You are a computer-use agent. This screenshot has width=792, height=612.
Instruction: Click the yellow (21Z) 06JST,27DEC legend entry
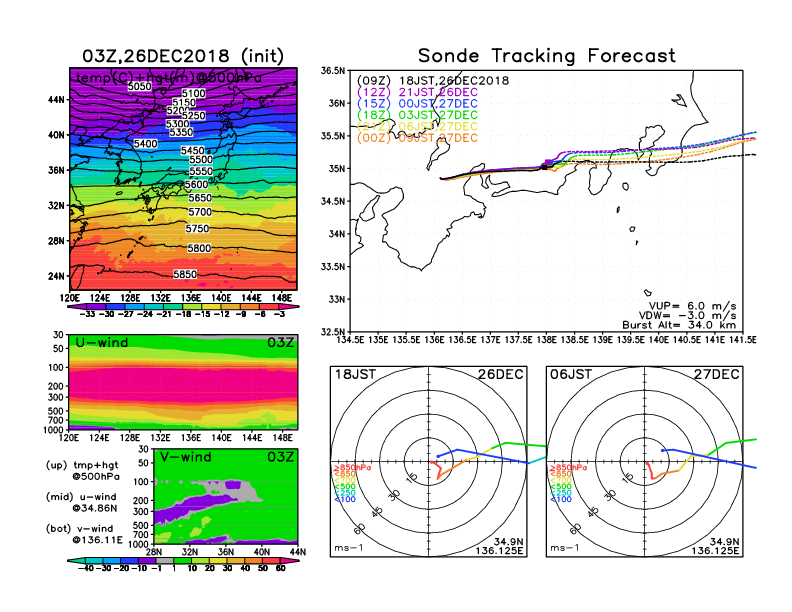pyautogui.click(x=417, y=126)
